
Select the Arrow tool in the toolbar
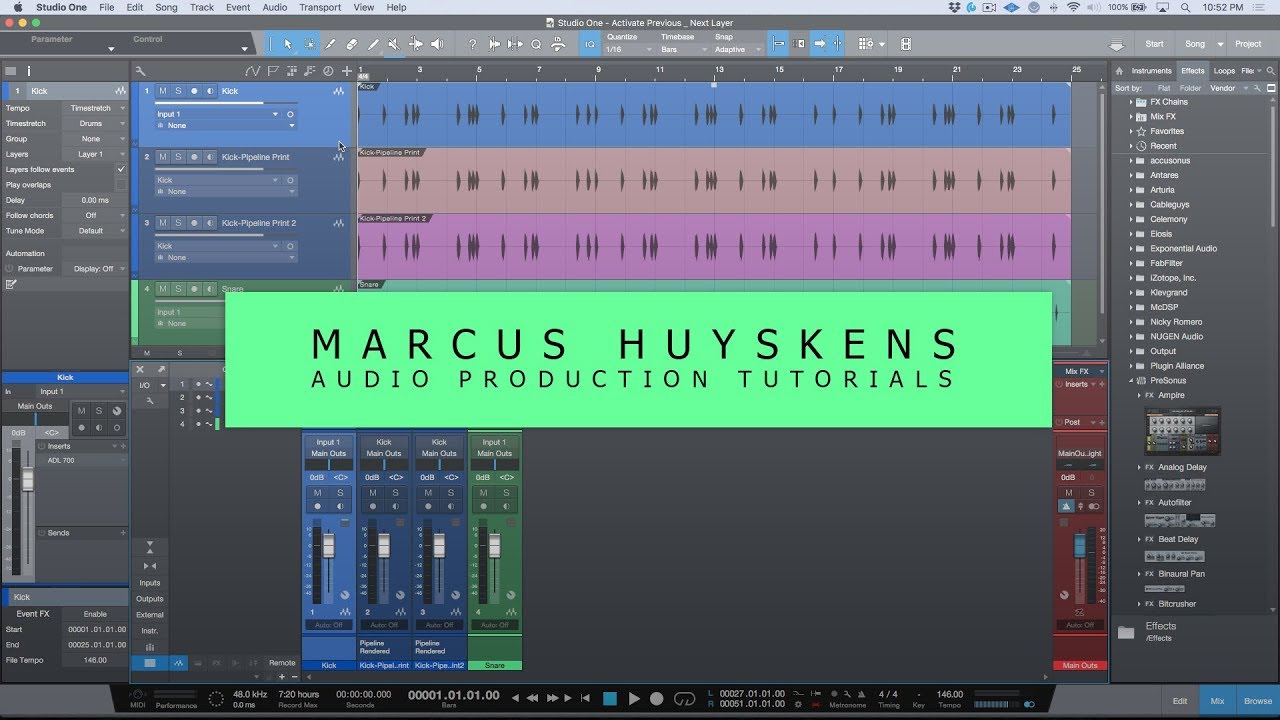click(288, 44)
